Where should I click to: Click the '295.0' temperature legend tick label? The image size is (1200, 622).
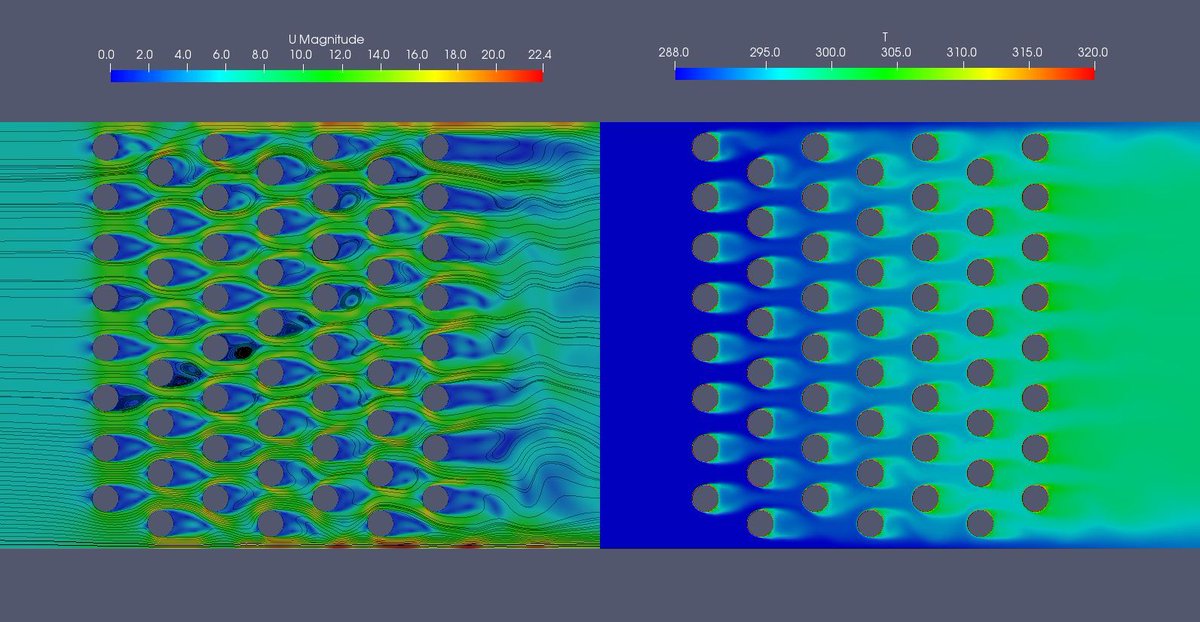point(766,53)
